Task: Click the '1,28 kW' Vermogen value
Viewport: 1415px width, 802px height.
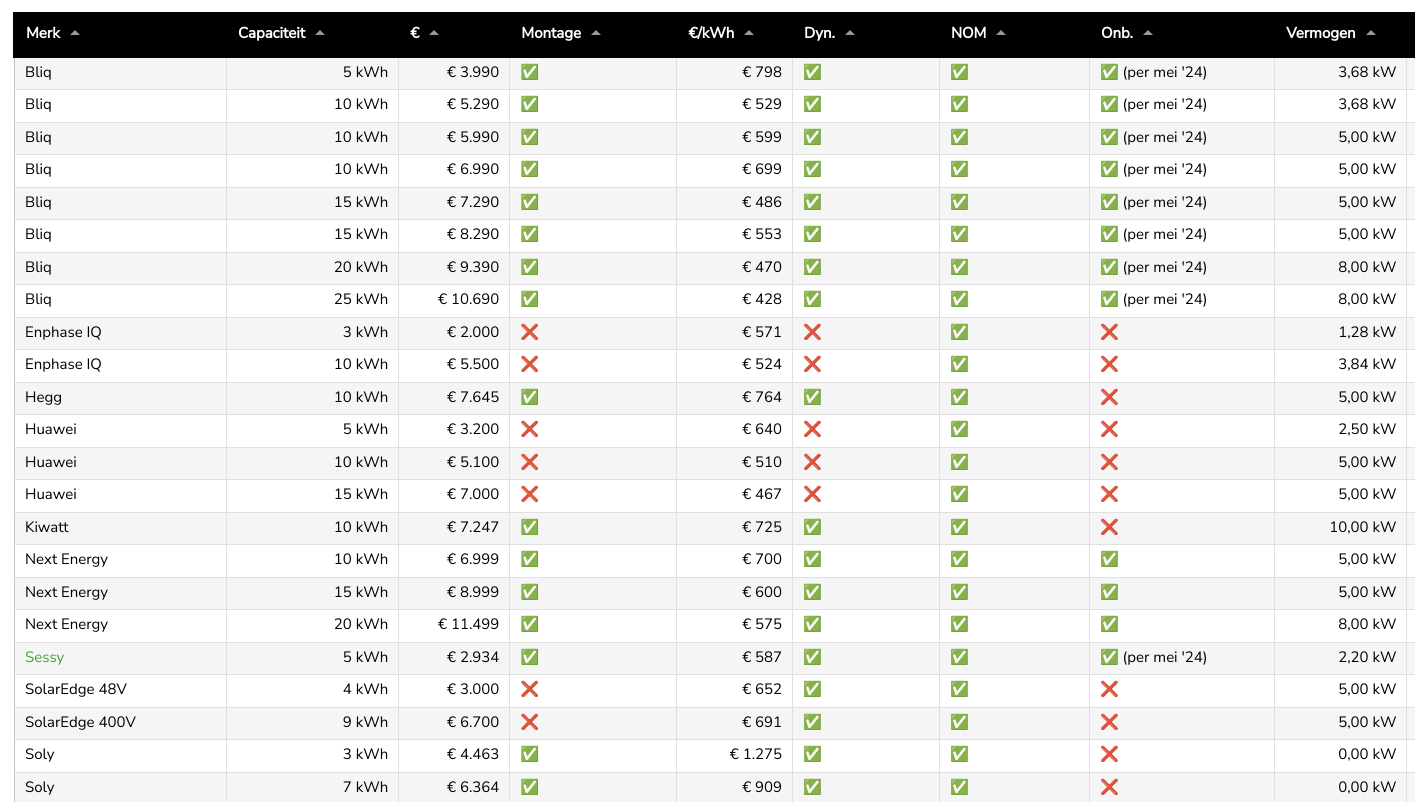Action: (x=1367, y=332)
